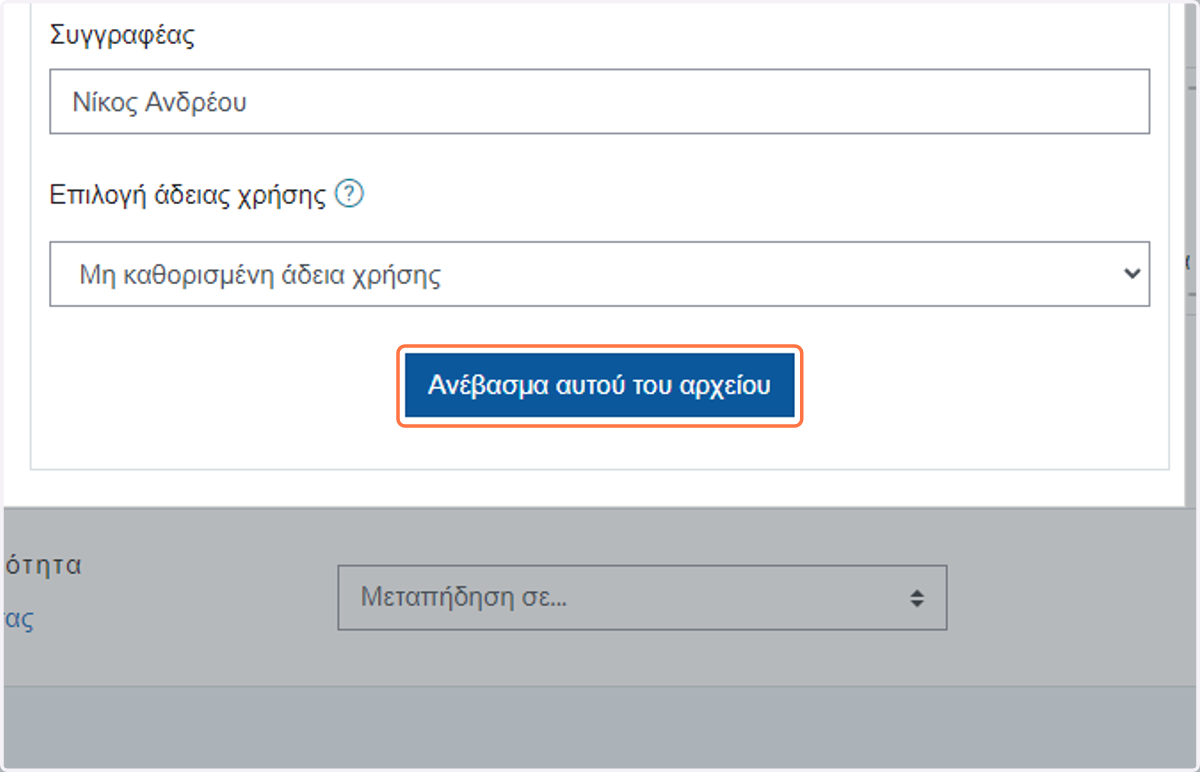The width and height of the screenshot is (1200, 772).
Task: Click the Επιλογή άδειας χρήσης label
Action: point(188,195)
